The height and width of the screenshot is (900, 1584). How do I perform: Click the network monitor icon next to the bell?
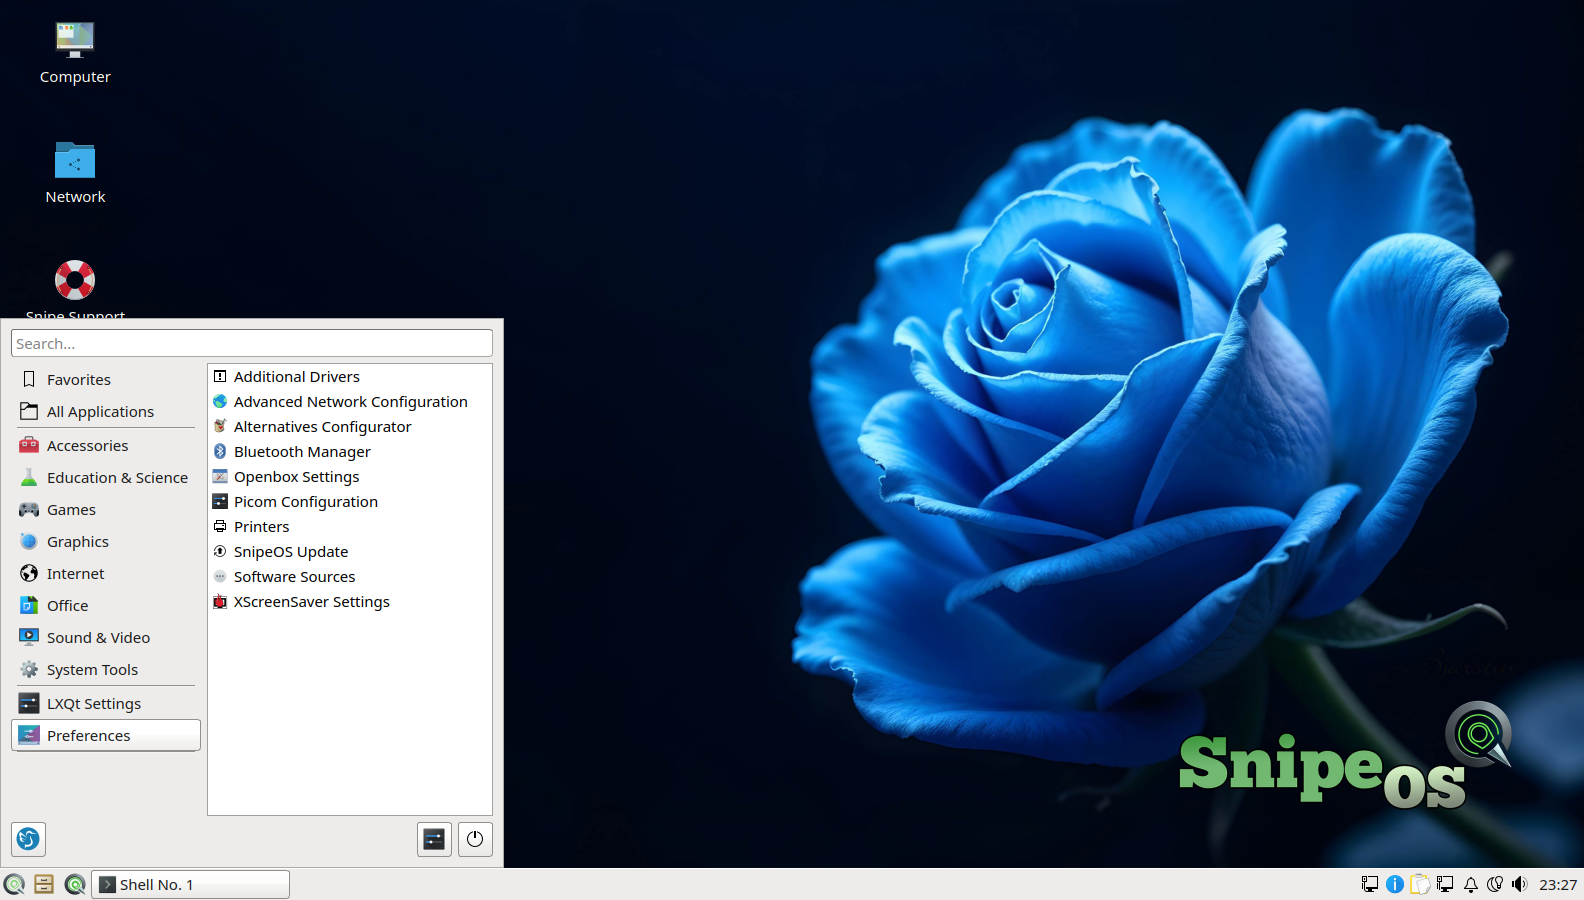coord(1445,884)
